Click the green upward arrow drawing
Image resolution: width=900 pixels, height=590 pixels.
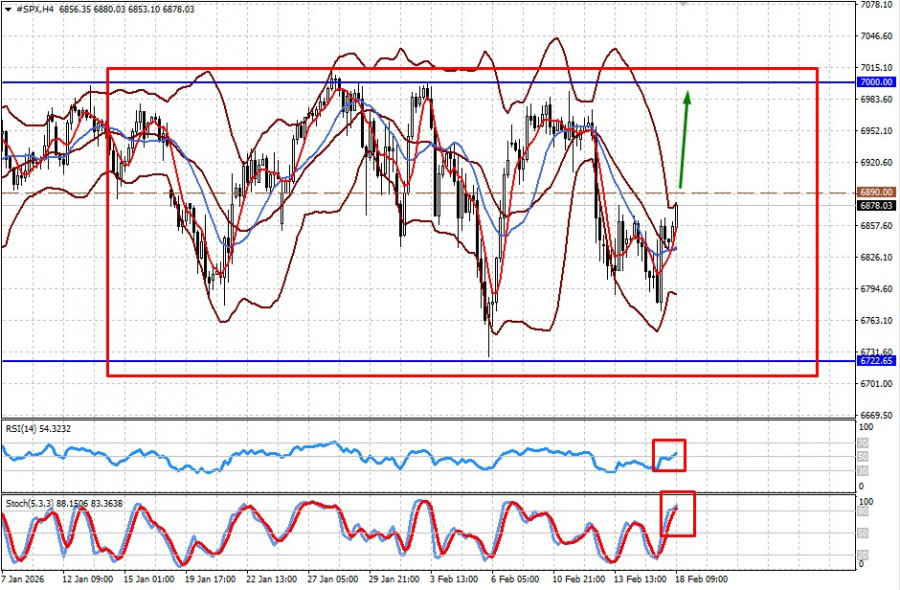coord(685,138)
